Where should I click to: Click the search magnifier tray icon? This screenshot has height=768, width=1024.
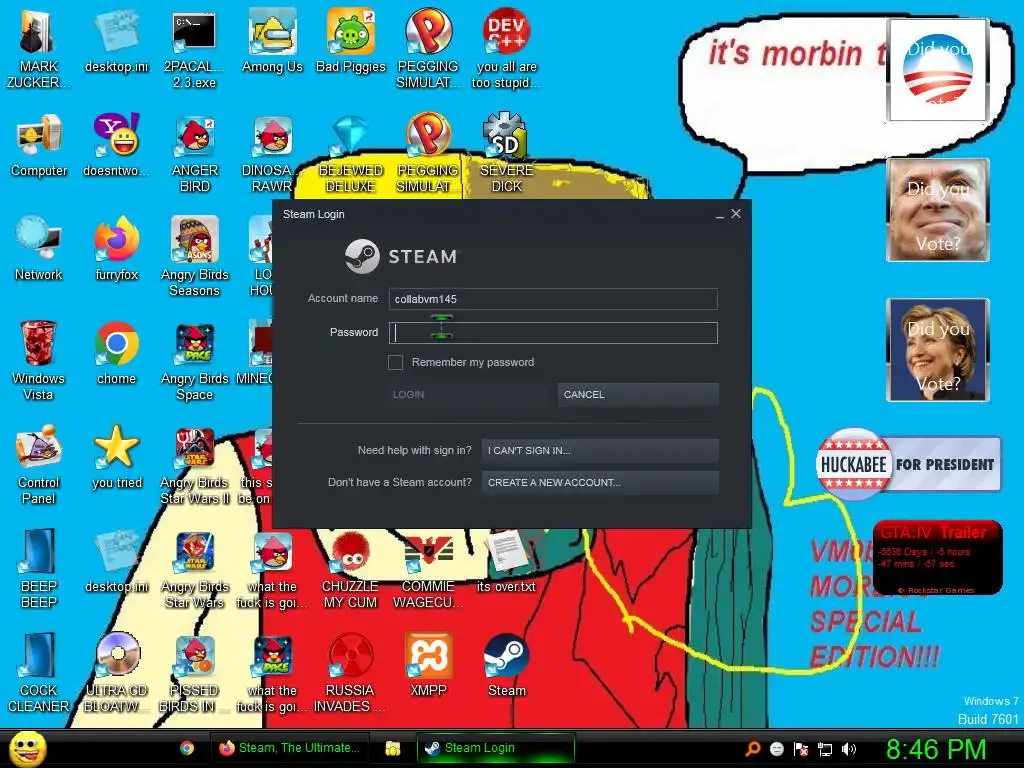(x=753, y=749)
